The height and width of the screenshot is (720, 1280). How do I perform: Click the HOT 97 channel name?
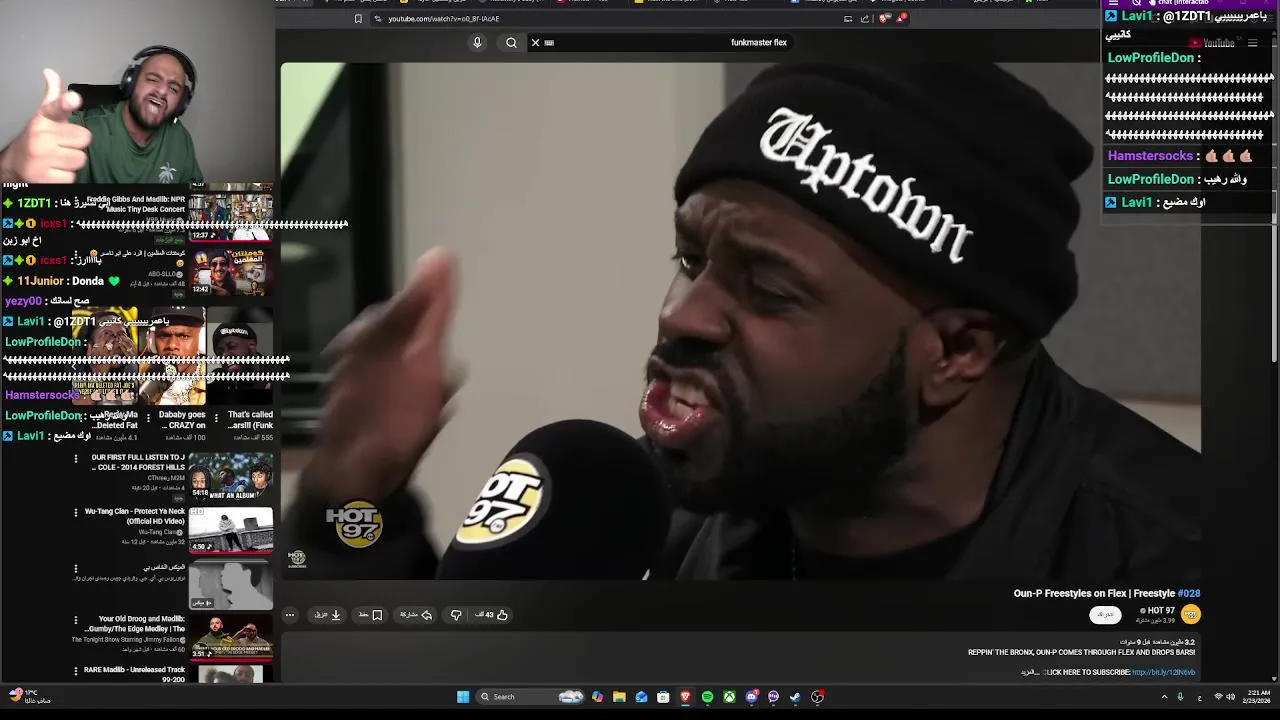pyautogui.click(x=1160, y=610)
